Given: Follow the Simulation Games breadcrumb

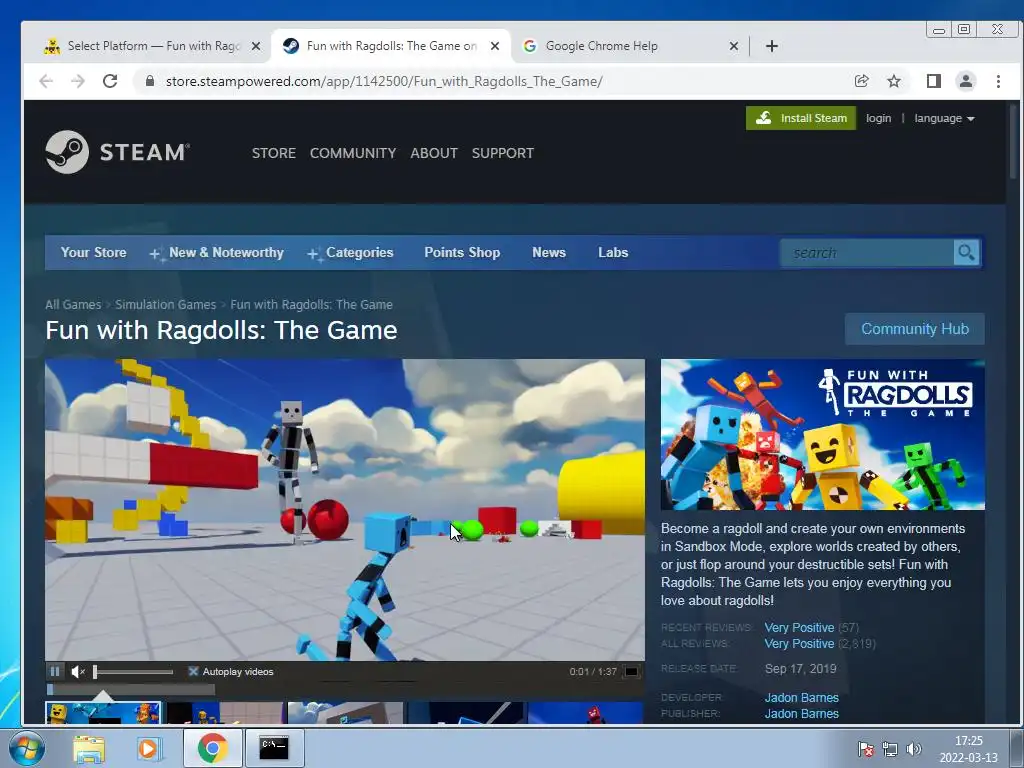Looking at the screenshot, I should click(165, 304).
